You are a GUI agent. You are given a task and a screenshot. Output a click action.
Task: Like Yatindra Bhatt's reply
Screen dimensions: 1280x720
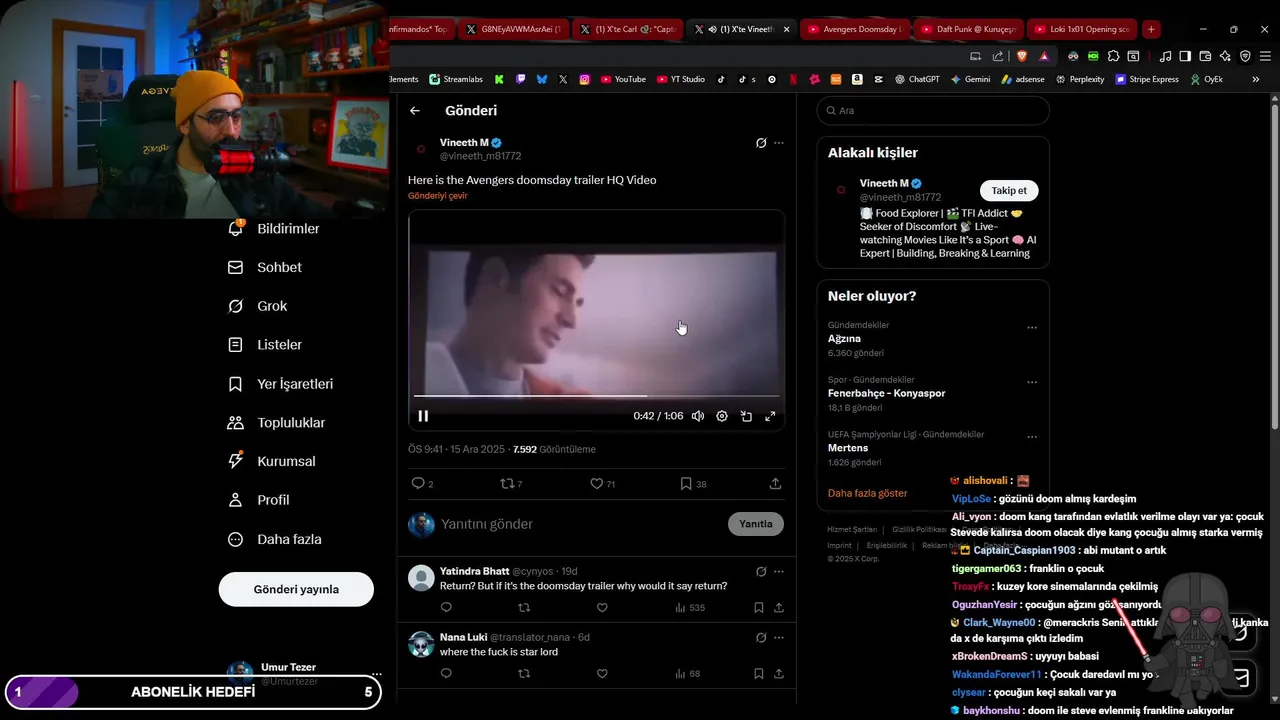pyautogui.click(x=602, y=608)
